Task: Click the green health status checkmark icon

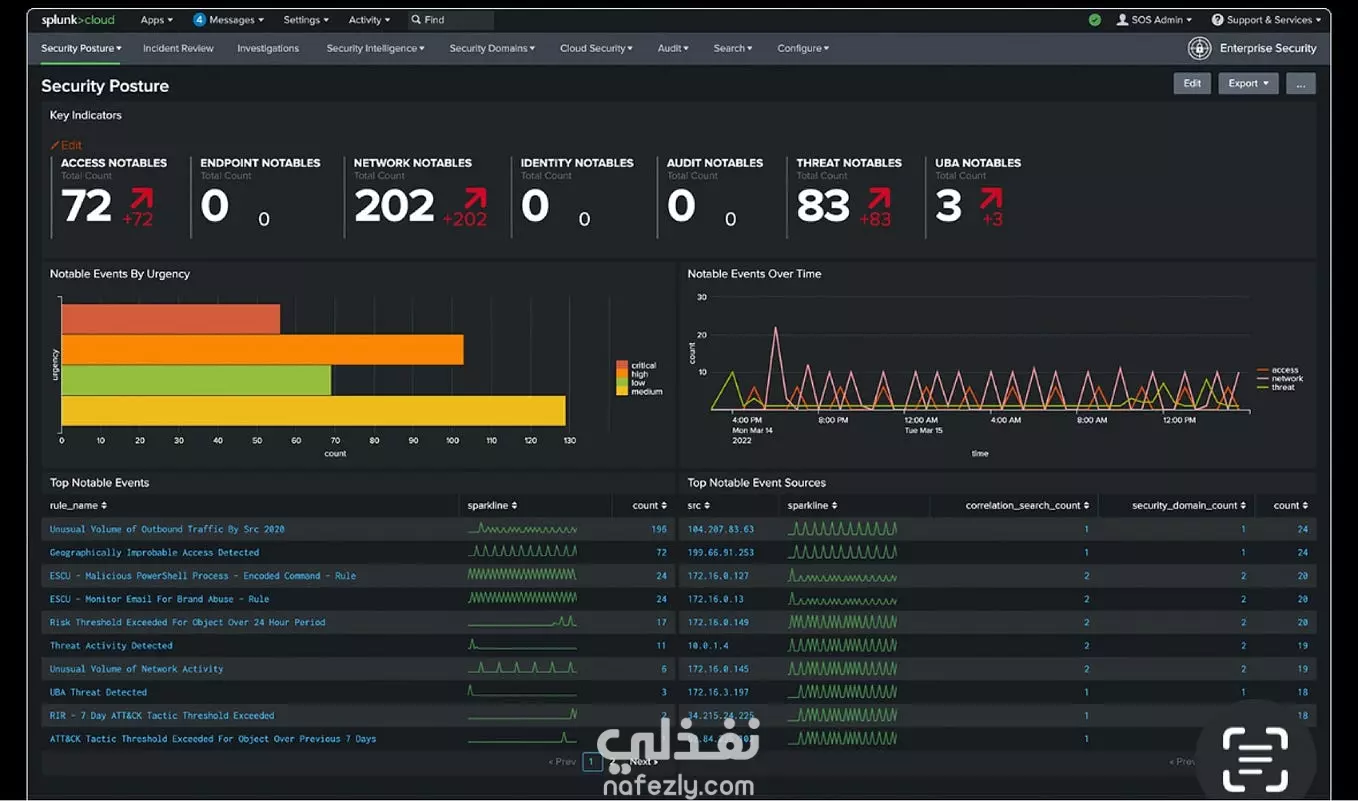Action: coord(1095,20)
